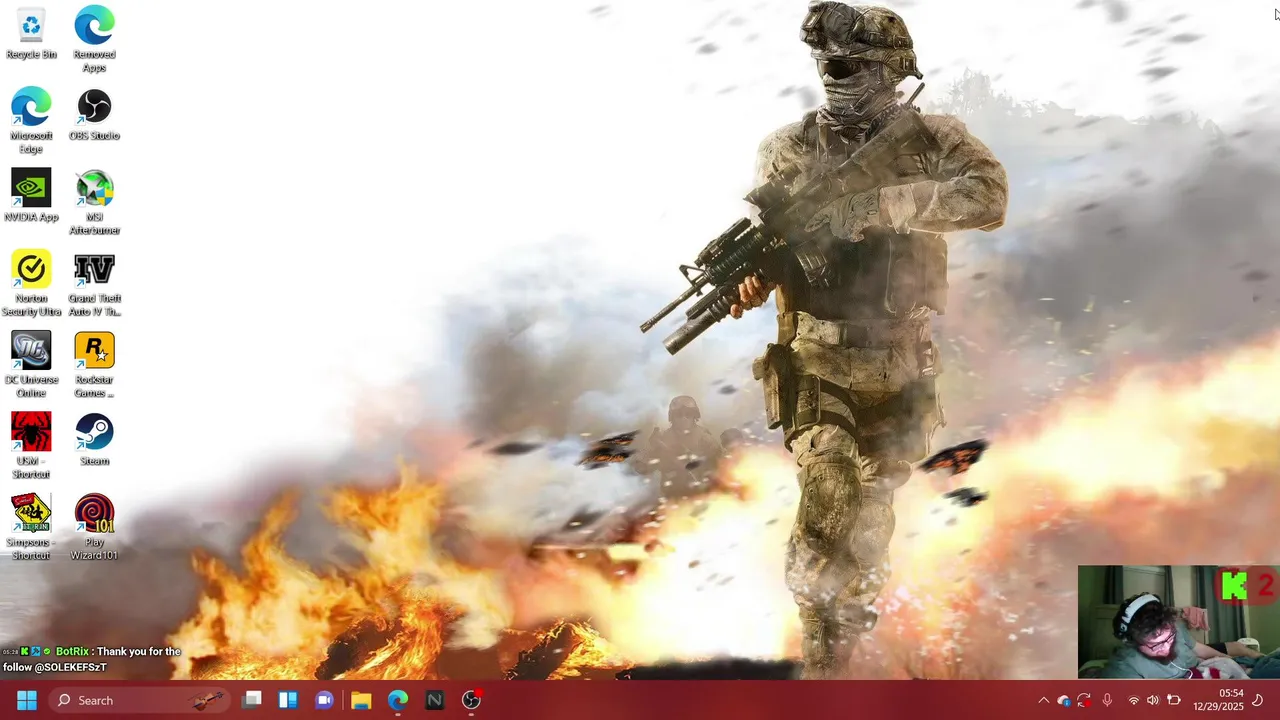Click the microphone tray icon
Screen dimensions: 1280x720
[1107, 700]
